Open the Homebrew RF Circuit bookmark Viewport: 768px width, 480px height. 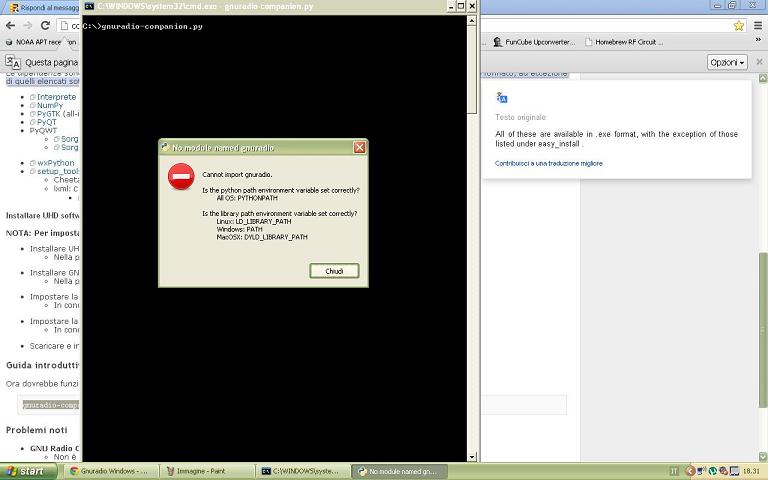(623, 42)
